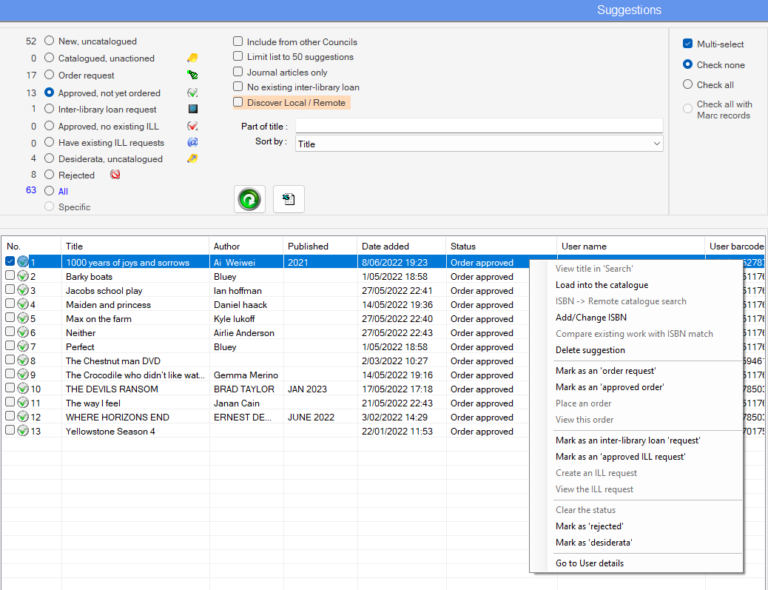Select the New, uncatalogued radio button

(x=49, y=41)
